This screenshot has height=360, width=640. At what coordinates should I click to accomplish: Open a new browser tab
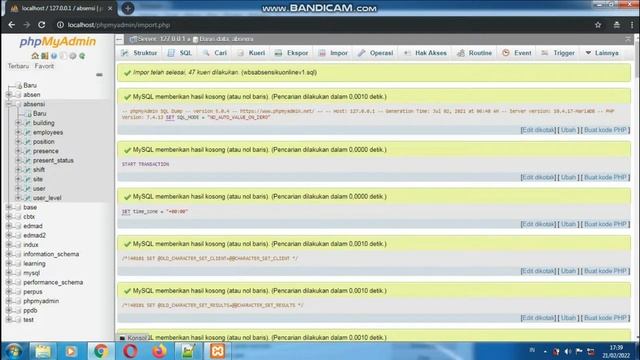(127, 8)
